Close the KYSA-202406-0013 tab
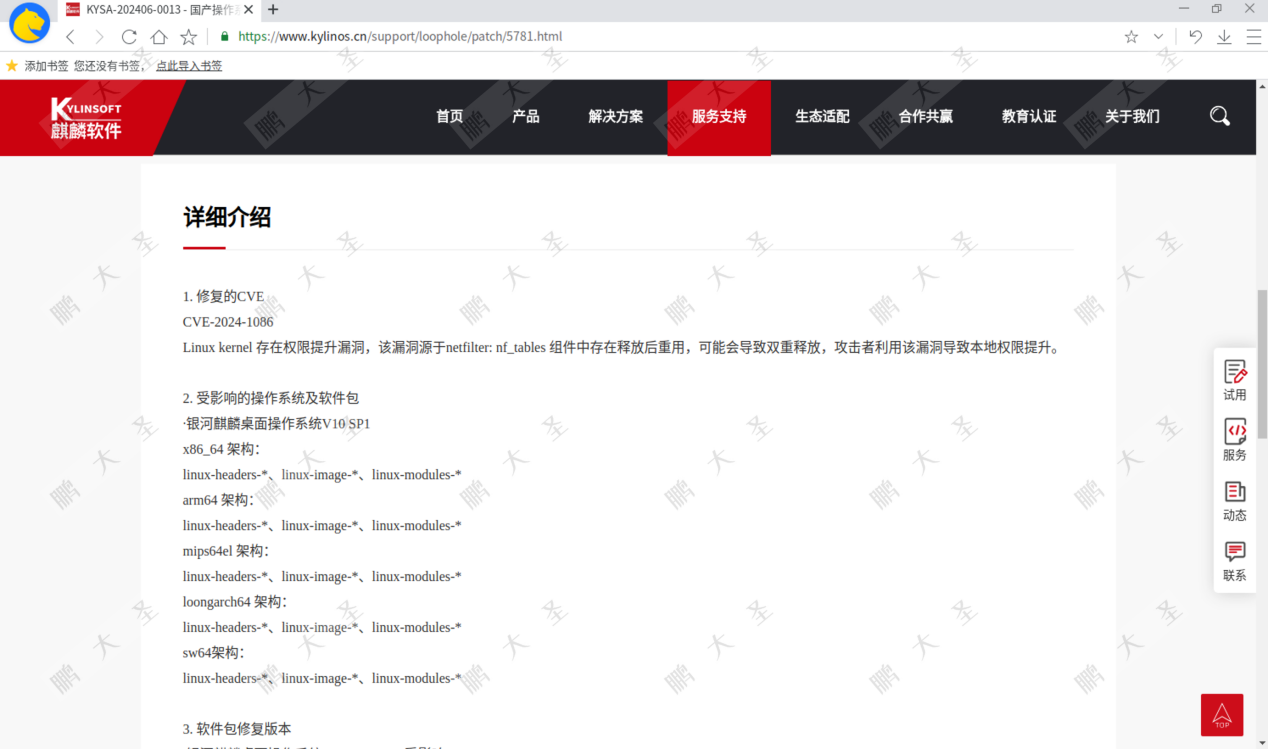The height and width of the screenshot is (749, 1268). (250, 10)
